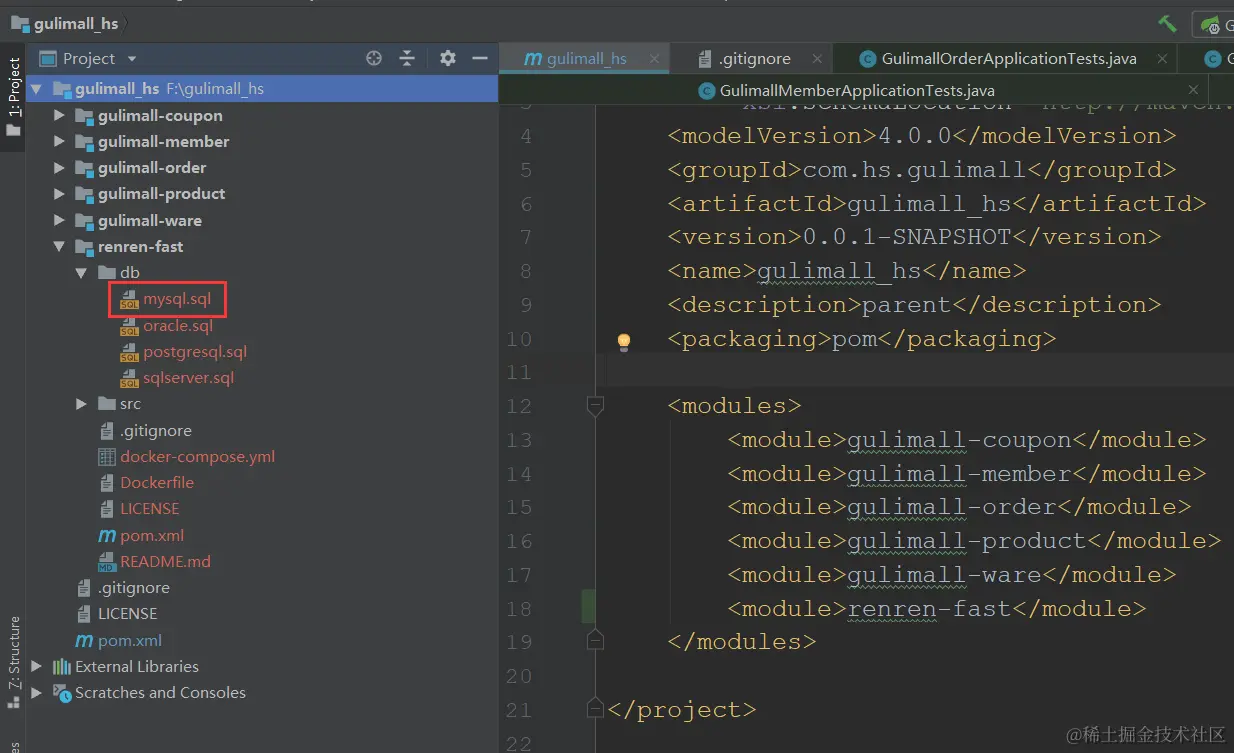Image resolution: width=1234 pixels, height=753 pixels.
Task: Collapse the gulimall_hs root node
Action: coord(37,89)
